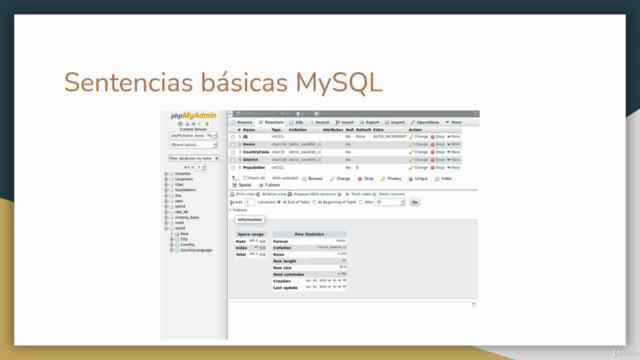
Task: Click Change pencil for District row
Action: 411,160
